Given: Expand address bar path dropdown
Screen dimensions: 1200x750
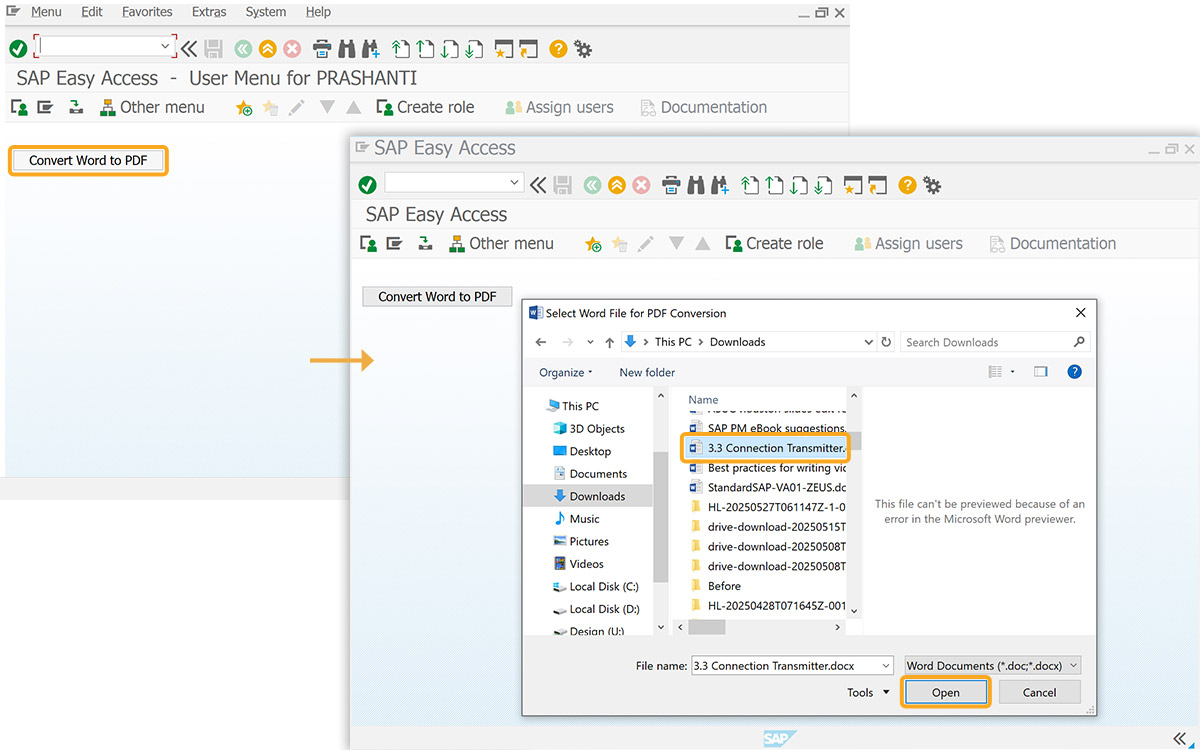Looking at the screenshot, I should 868,342.
